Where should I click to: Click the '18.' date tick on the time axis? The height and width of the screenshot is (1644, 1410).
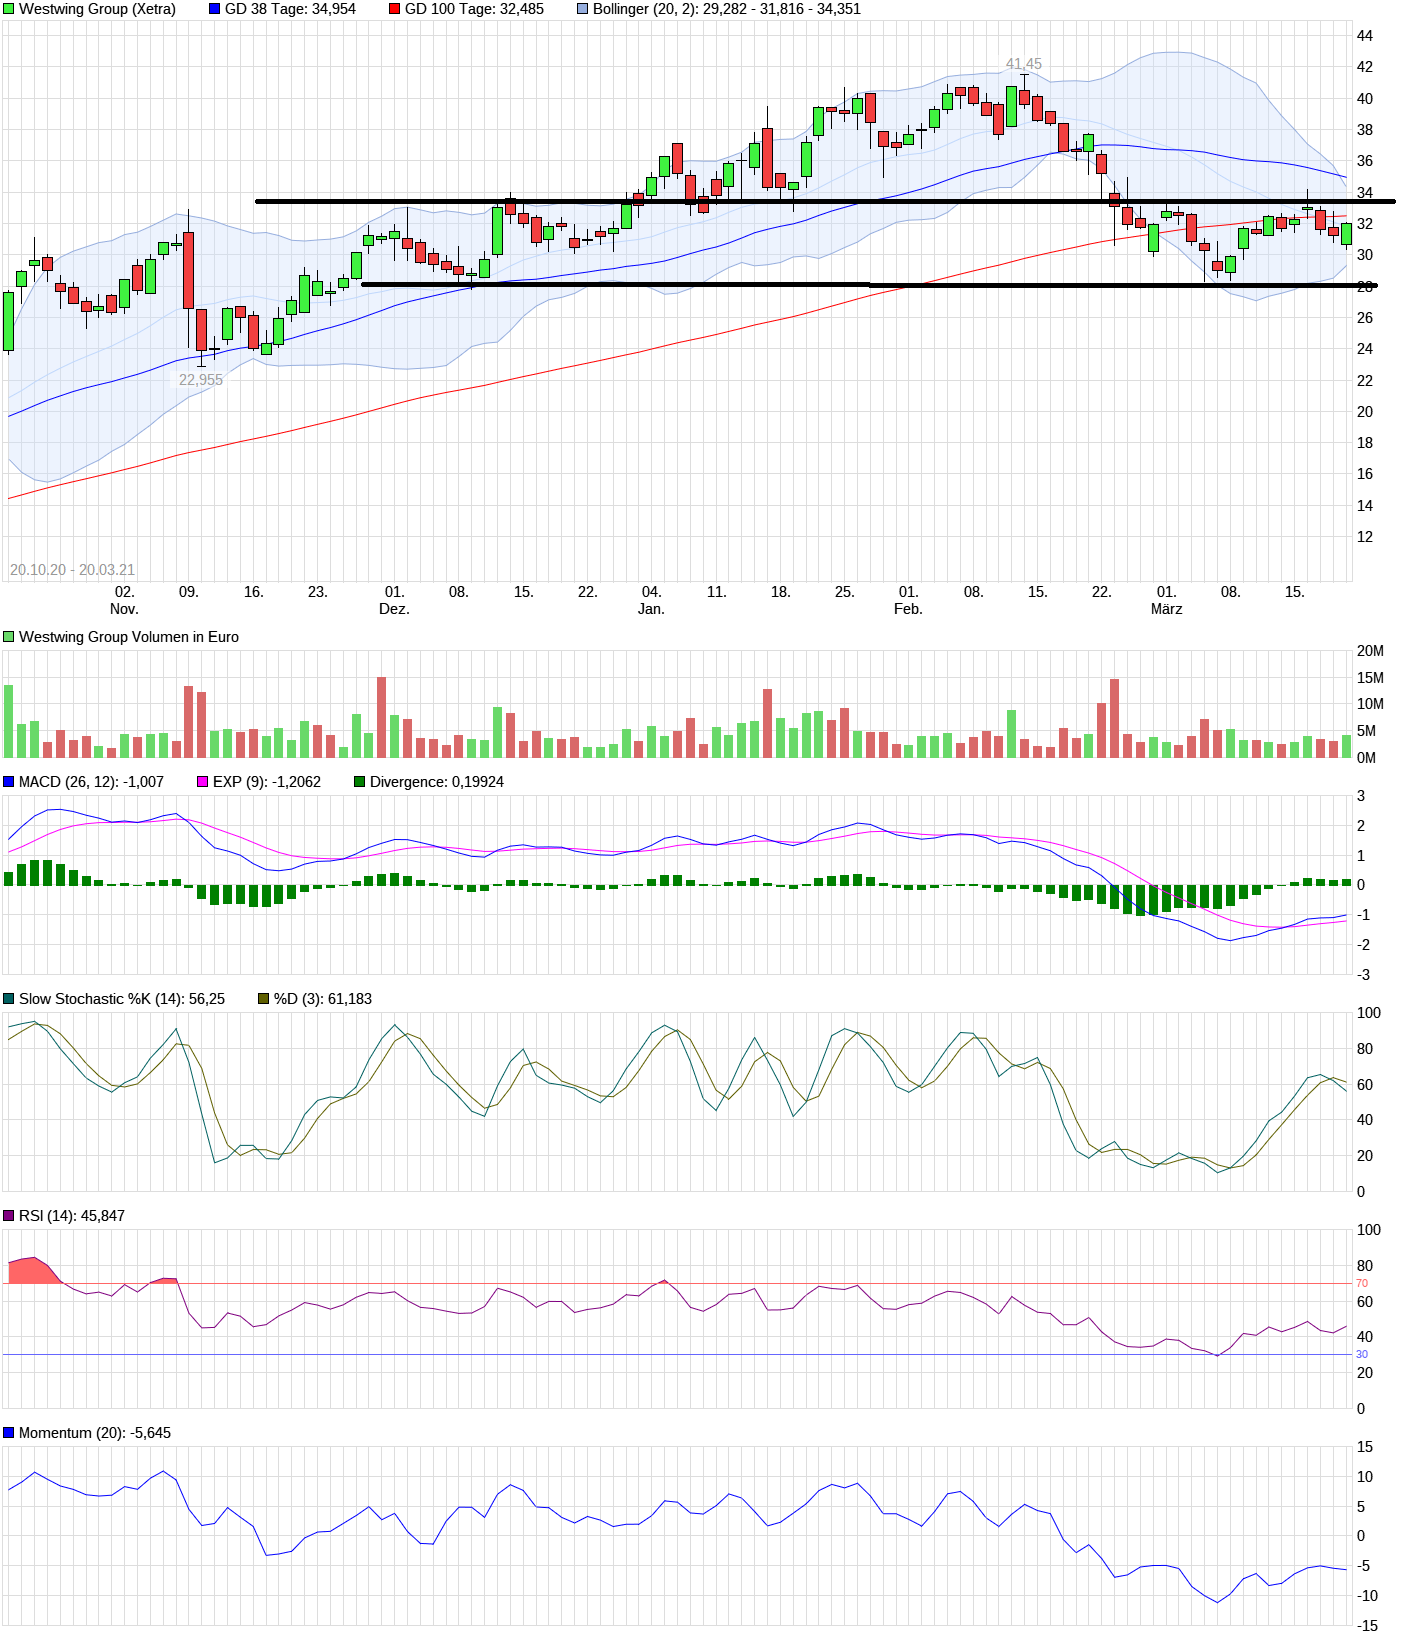pos(781,592)
